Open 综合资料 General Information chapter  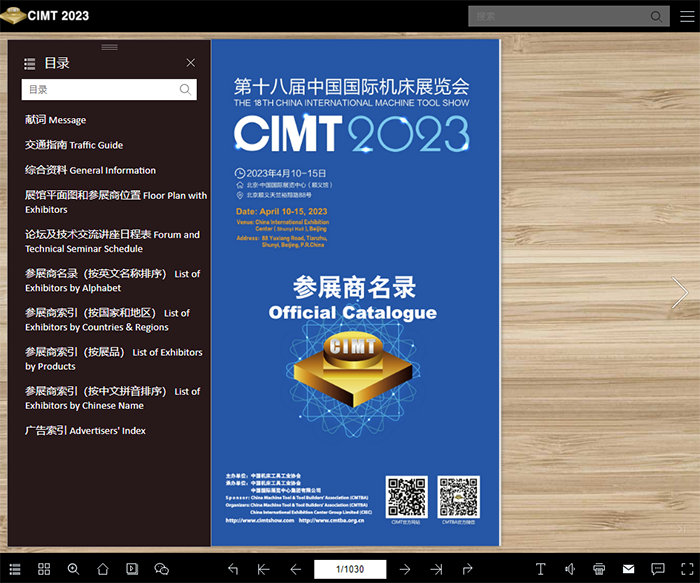point(90,170)
